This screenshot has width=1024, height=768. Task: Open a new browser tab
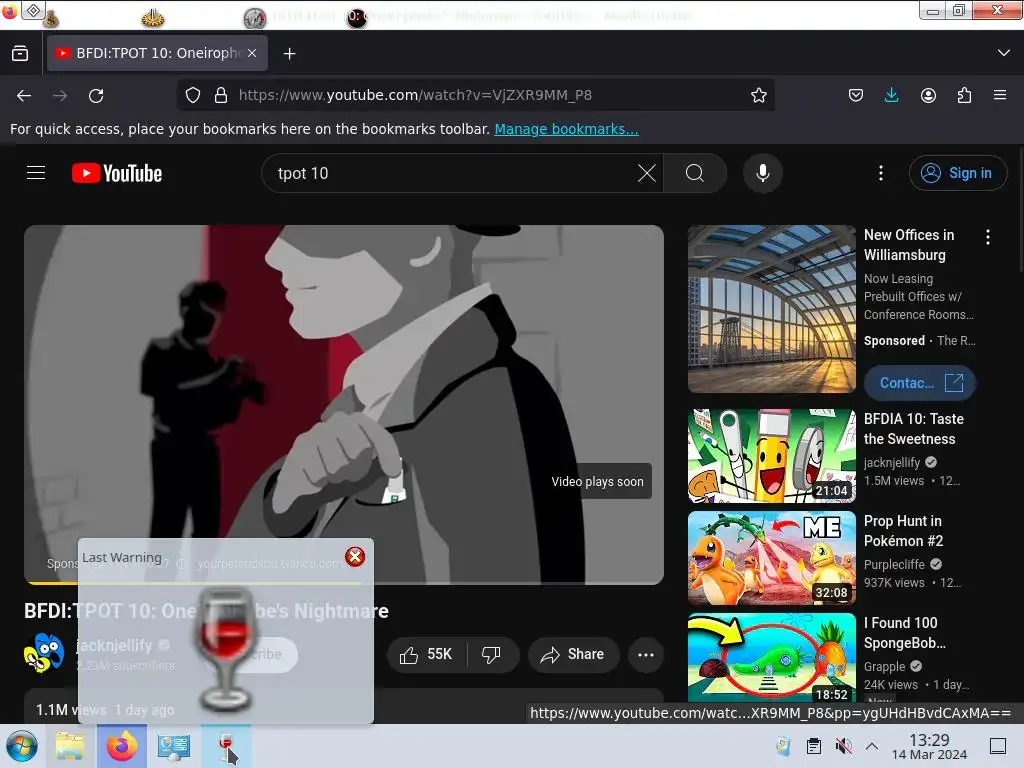[x=289, y=54]
